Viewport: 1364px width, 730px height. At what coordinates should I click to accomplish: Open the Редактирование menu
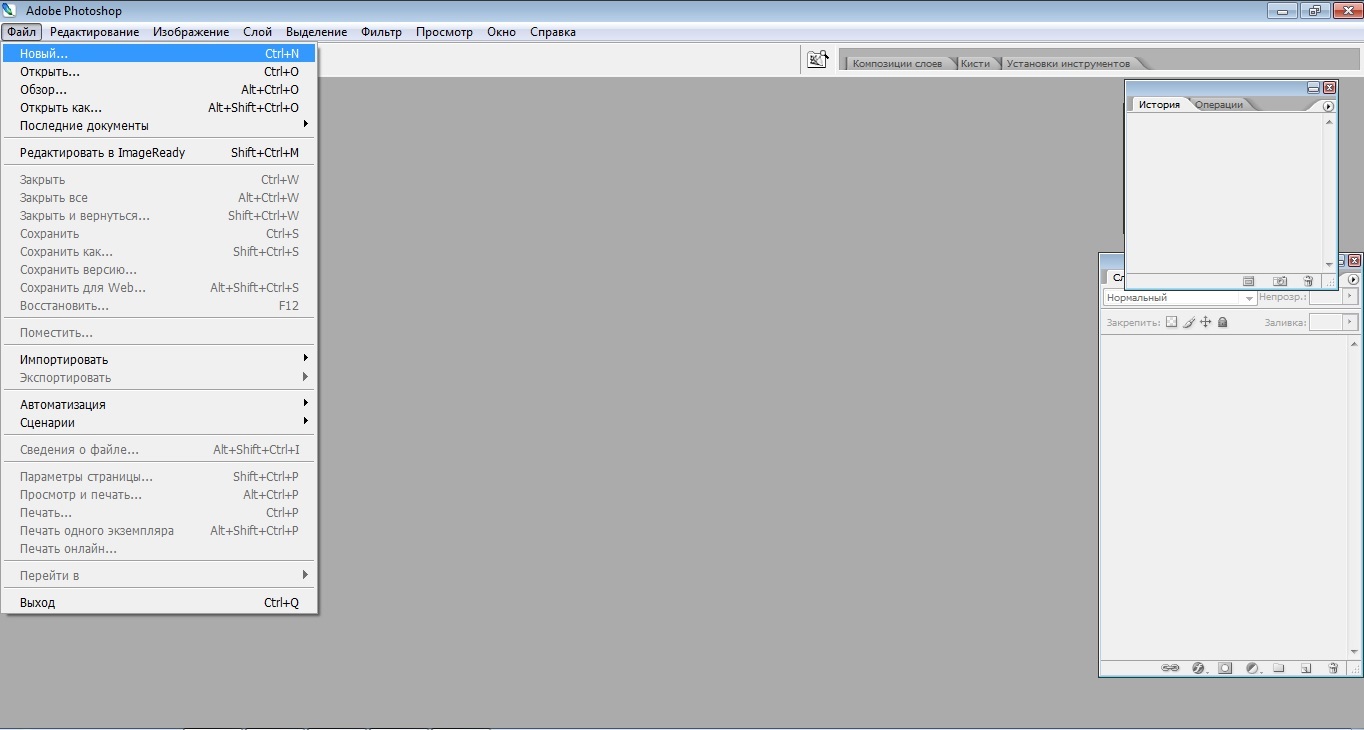(94, 32)
